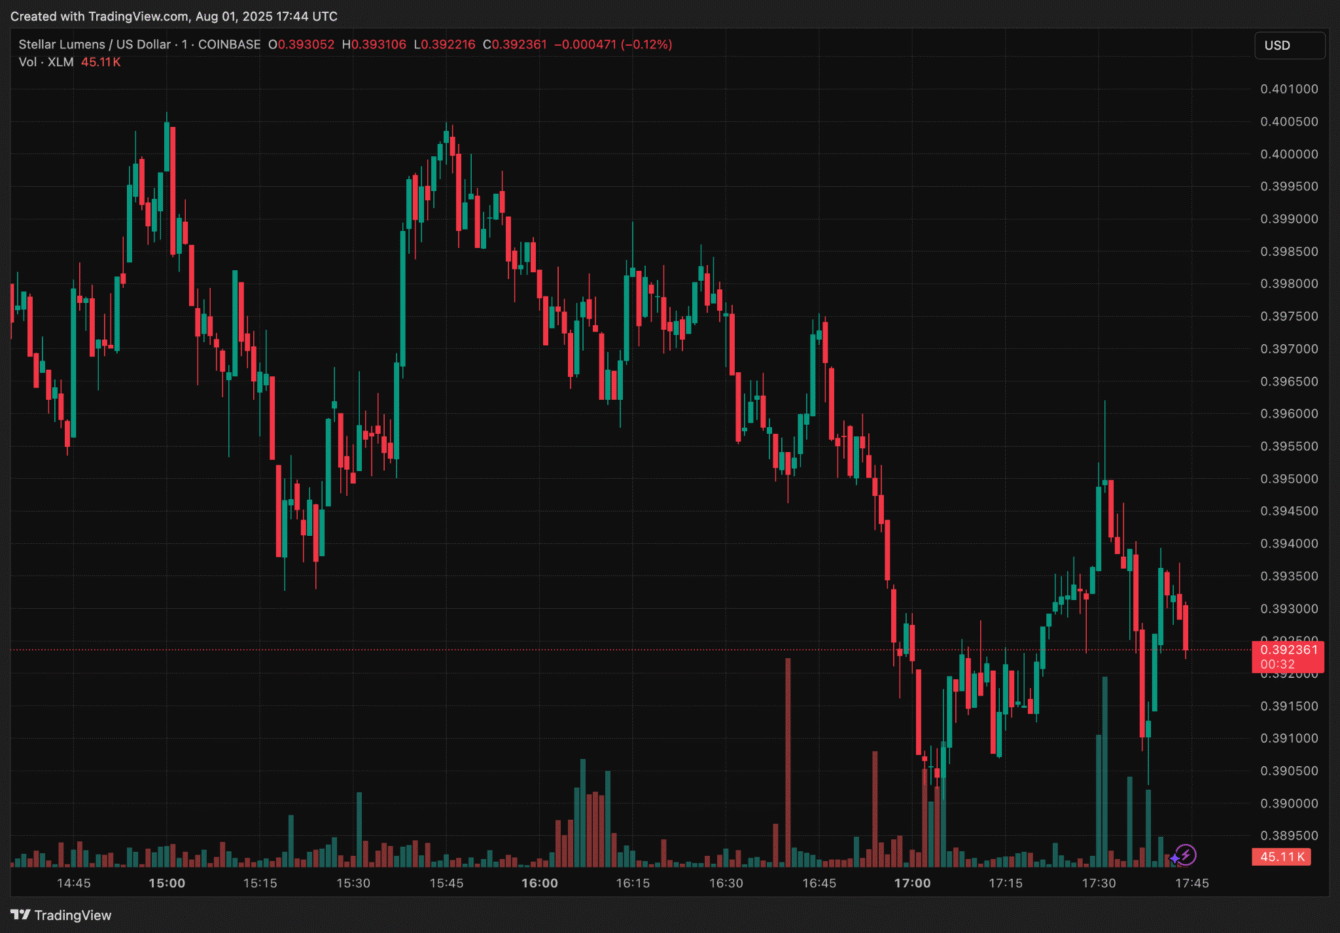
Task: Click the 0.394000 price axis label
Action: coord(1289,544)
